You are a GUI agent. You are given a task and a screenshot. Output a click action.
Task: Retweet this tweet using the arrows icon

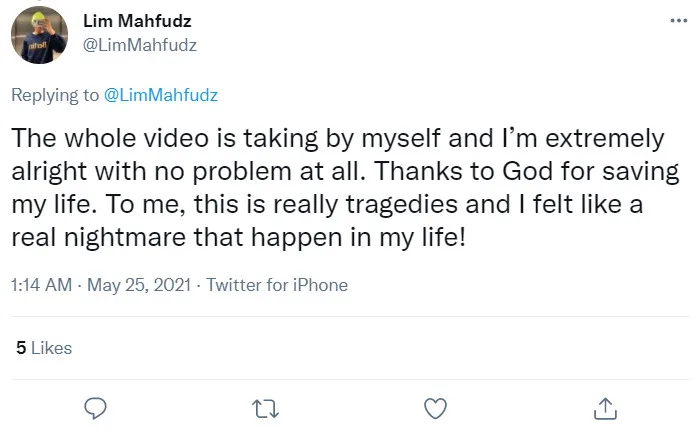point(265,408)
